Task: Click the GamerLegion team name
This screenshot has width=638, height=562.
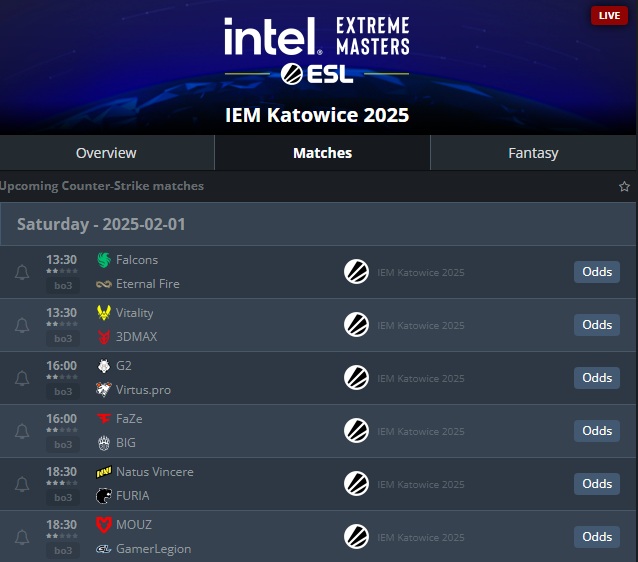Action: [x=153, y=549]
